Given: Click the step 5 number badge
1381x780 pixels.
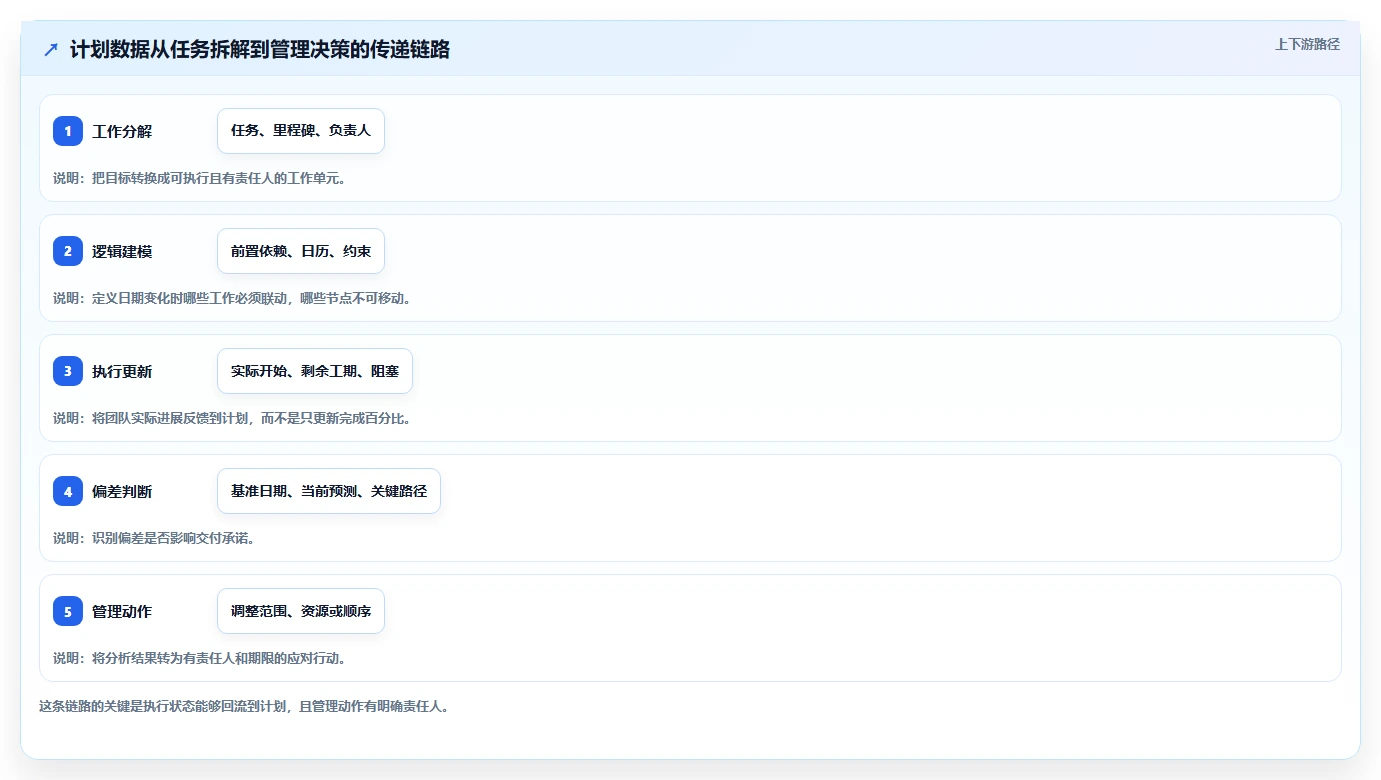Looking at the screenshot, I should [68, 611].
